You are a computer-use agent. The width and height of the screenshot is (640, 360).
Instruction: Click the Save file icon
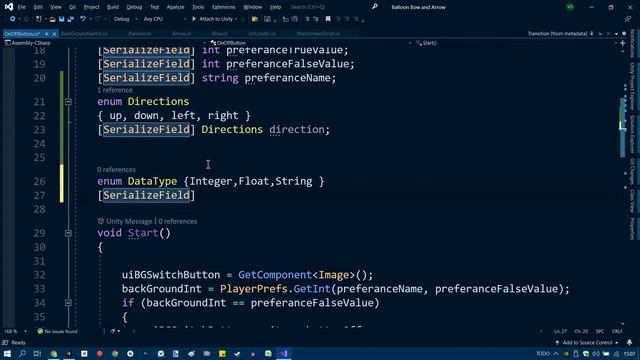[x=61, y=19]
